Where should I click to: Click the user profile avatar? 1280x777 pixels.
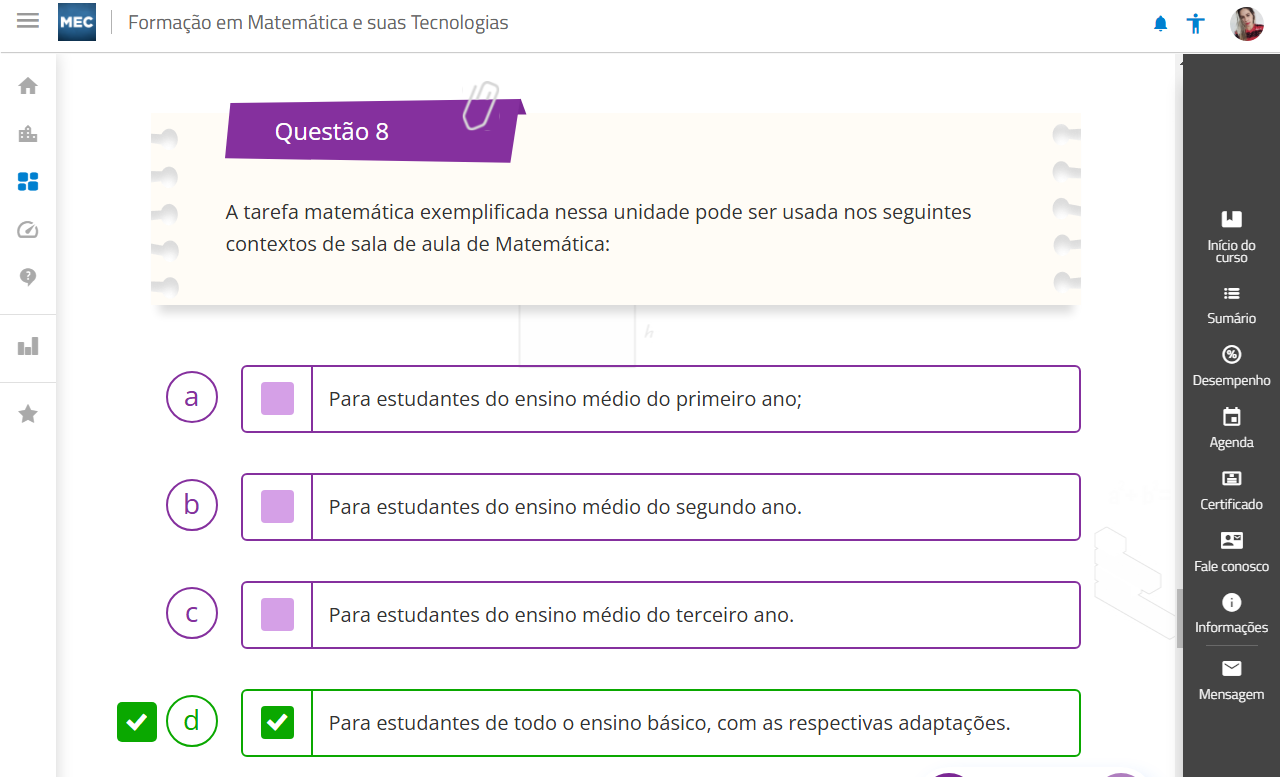1247,23
